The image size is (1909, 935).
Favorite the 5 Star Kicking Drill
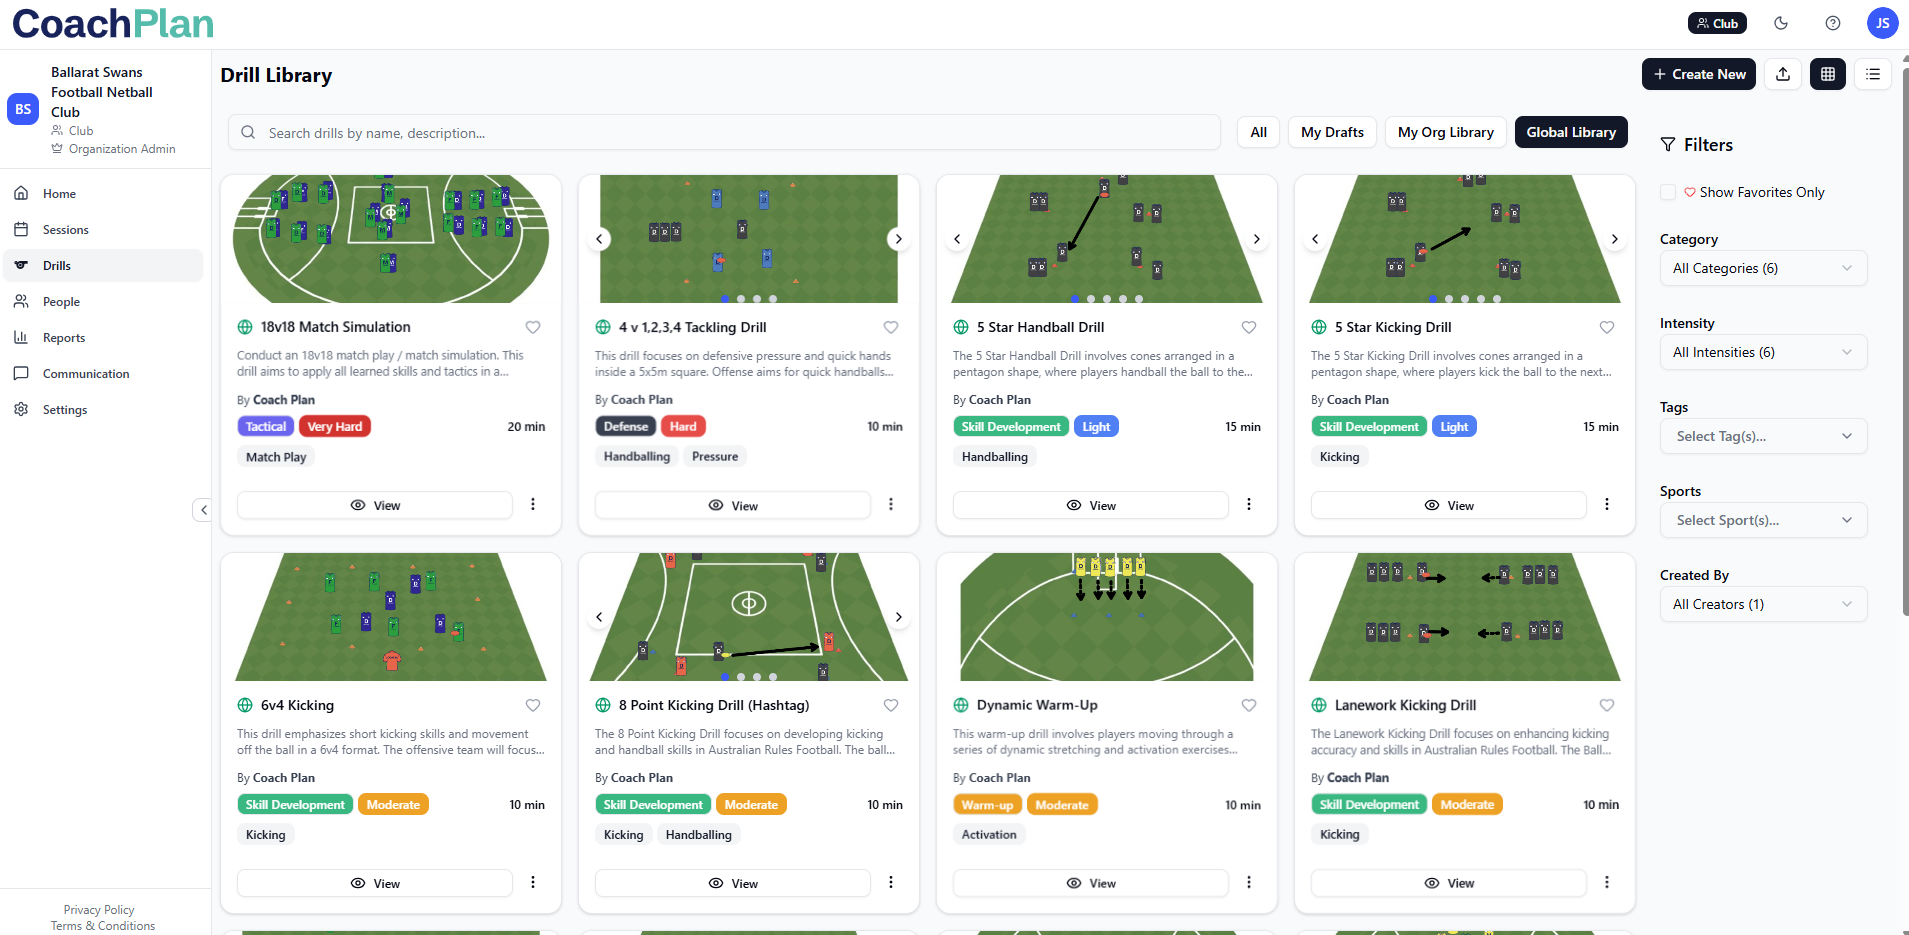pyautogui.click(x=1607, y=327)
